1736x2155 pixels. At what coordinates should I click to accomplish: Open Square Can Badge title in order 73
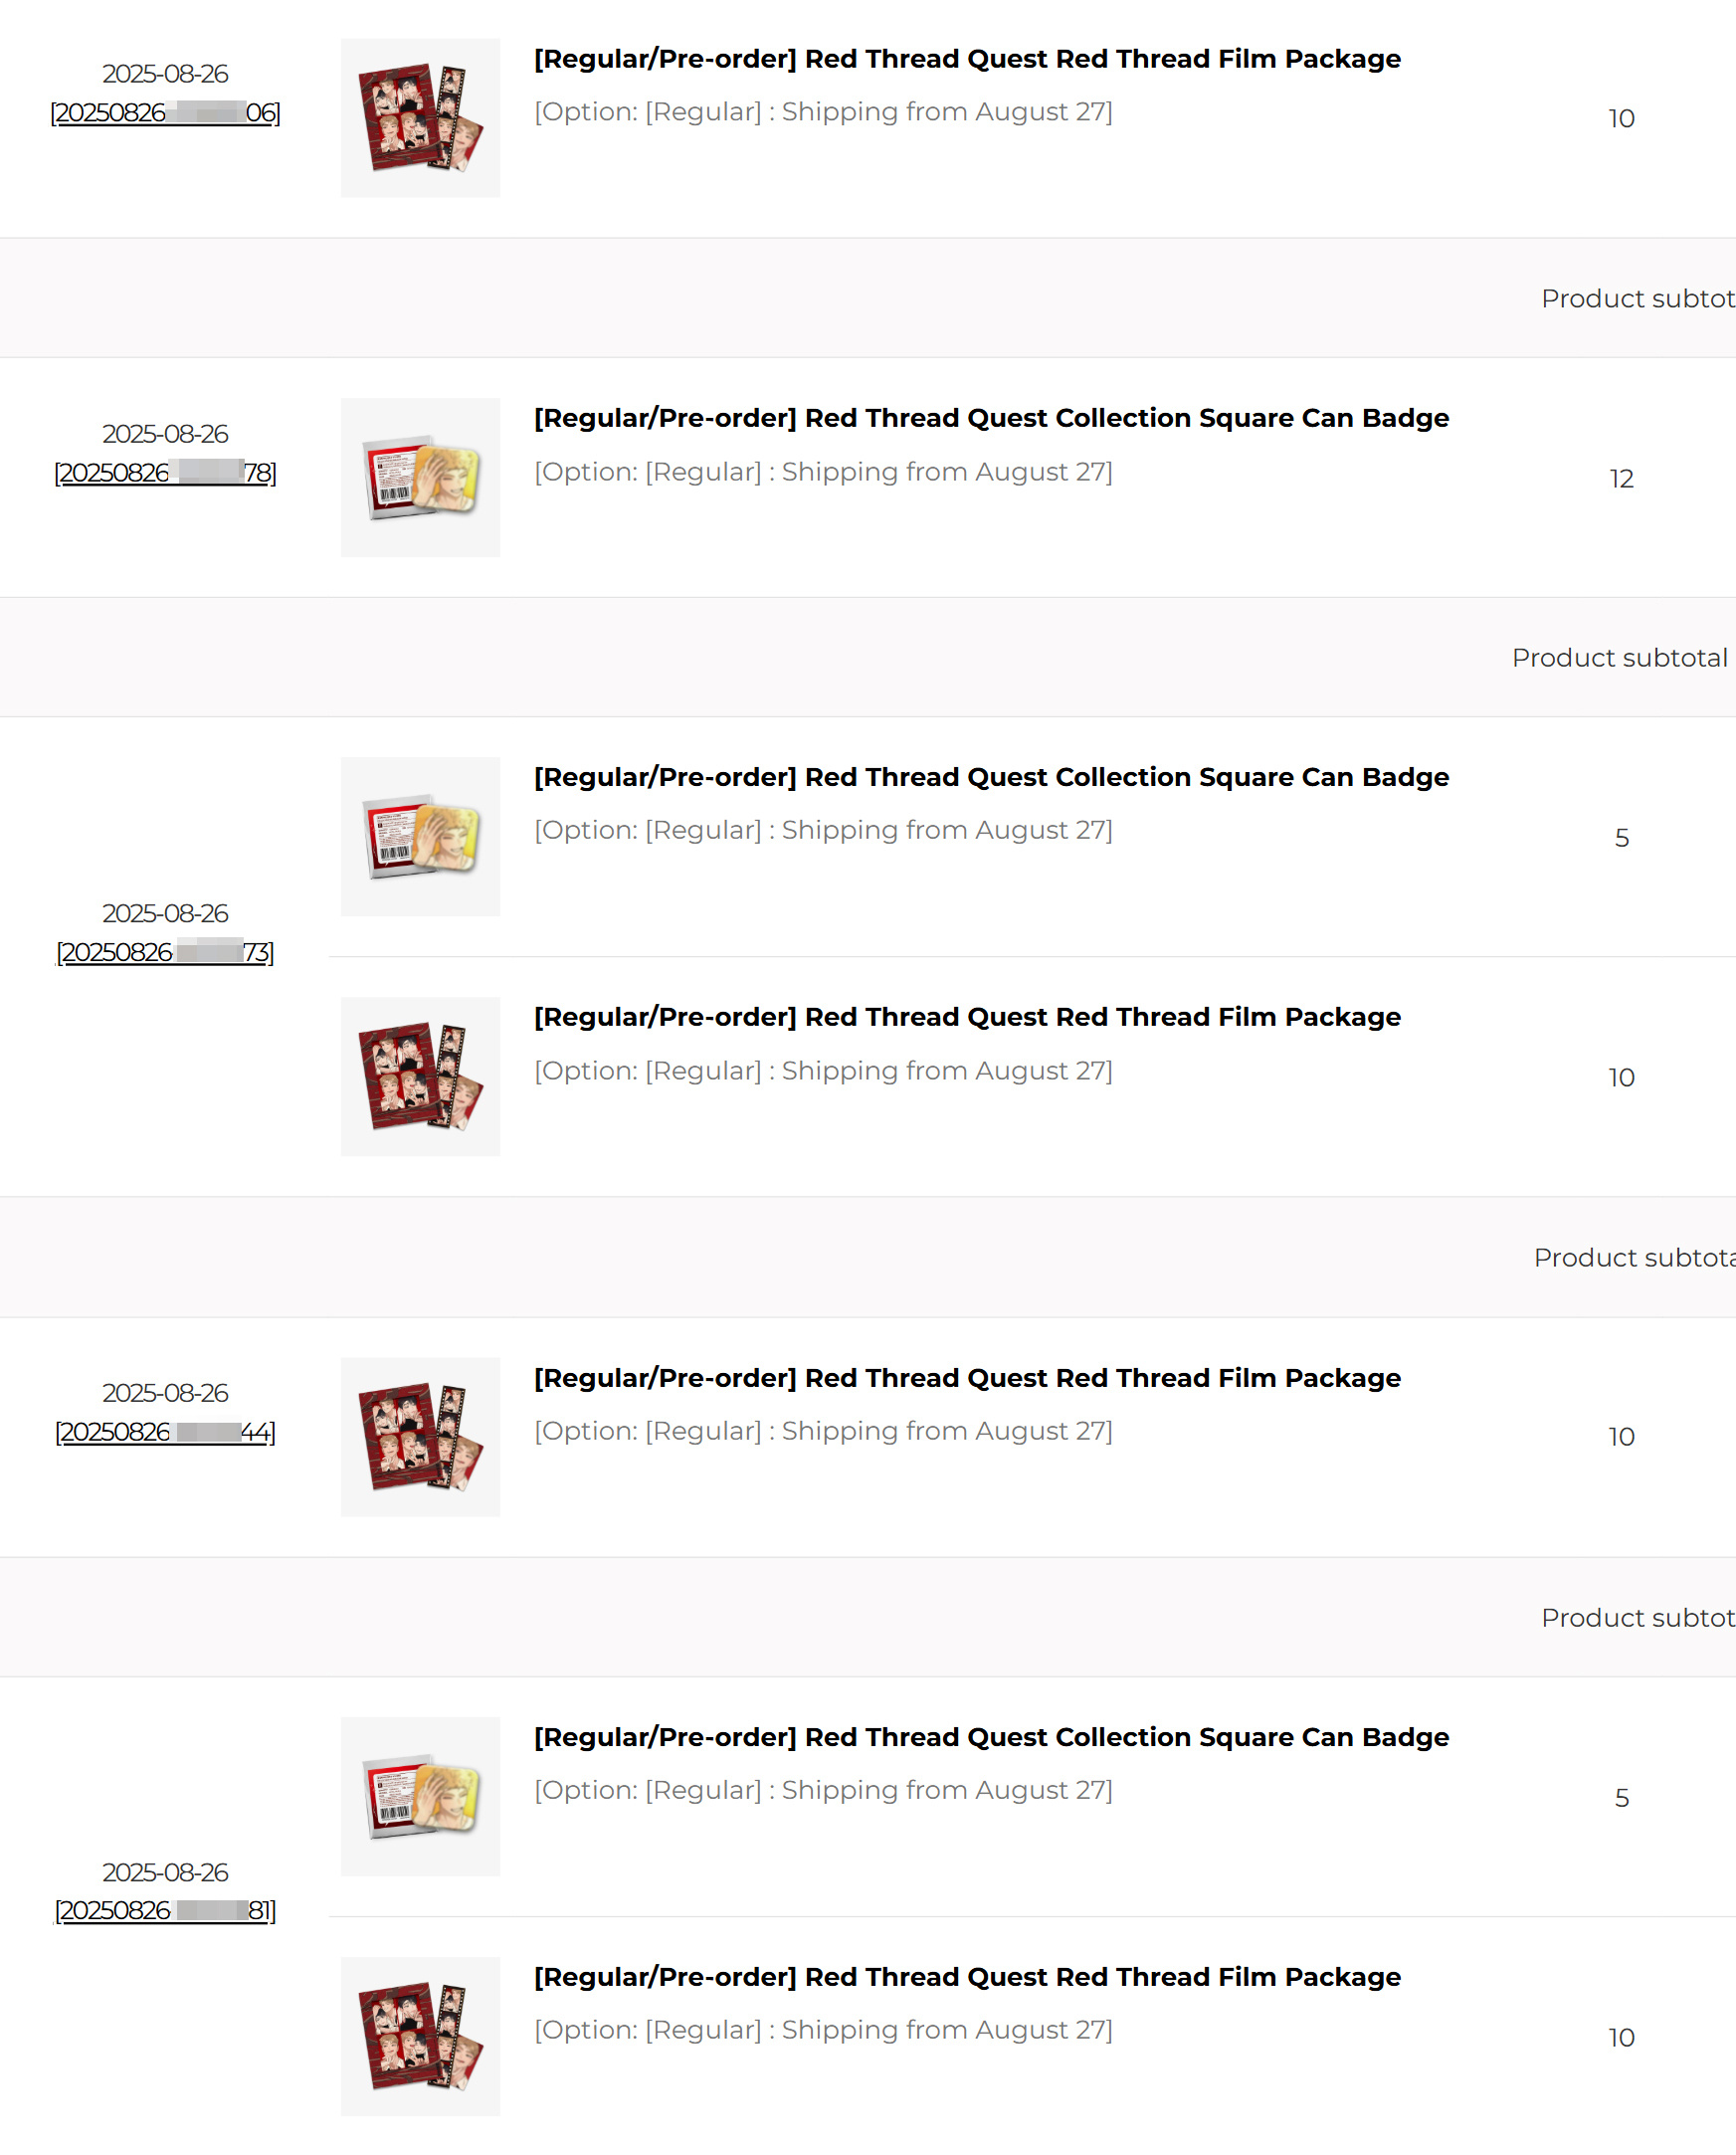(991, 777)
